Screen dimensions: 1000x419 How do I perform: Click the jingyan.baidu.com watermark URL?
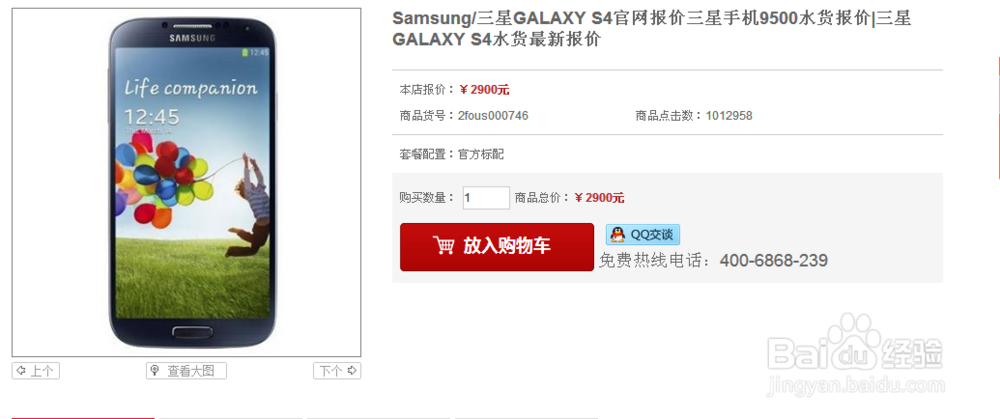[x=856, y=386]
